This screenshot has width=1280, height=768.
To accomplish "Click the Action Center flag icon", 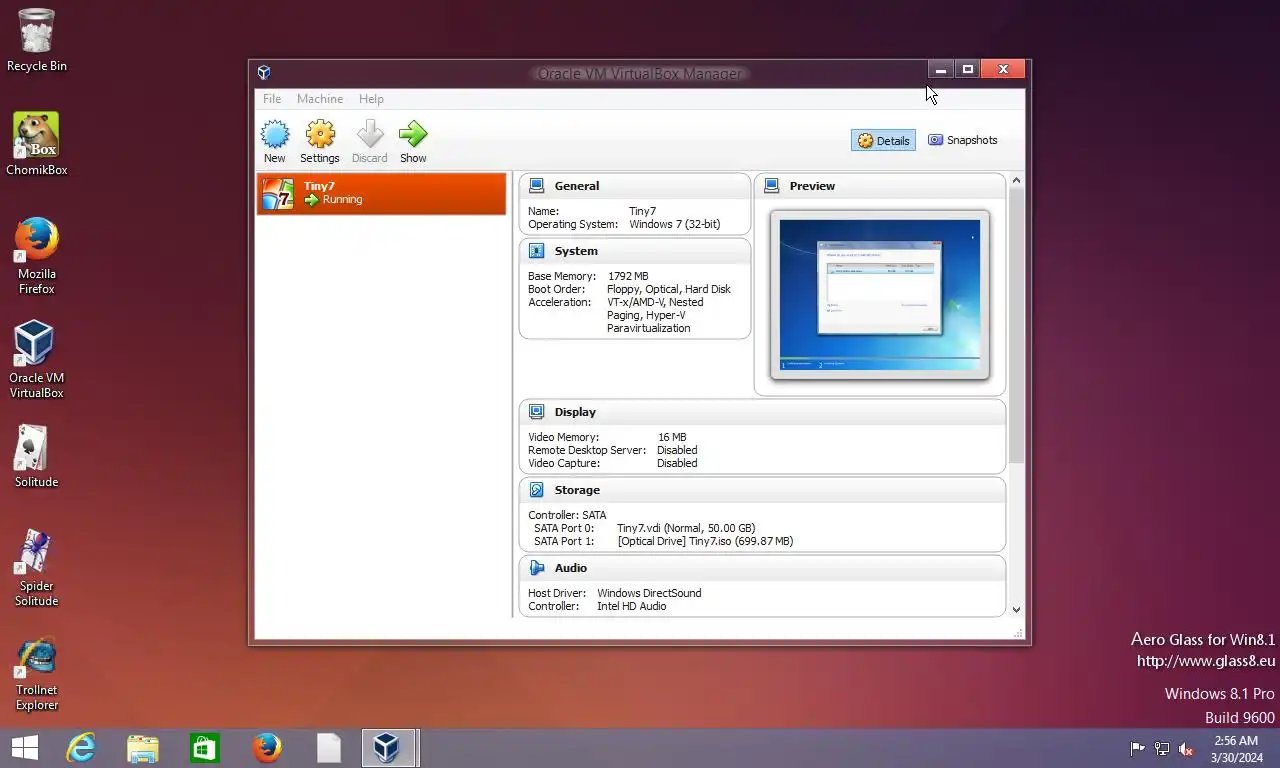I will click(1138, 748).
